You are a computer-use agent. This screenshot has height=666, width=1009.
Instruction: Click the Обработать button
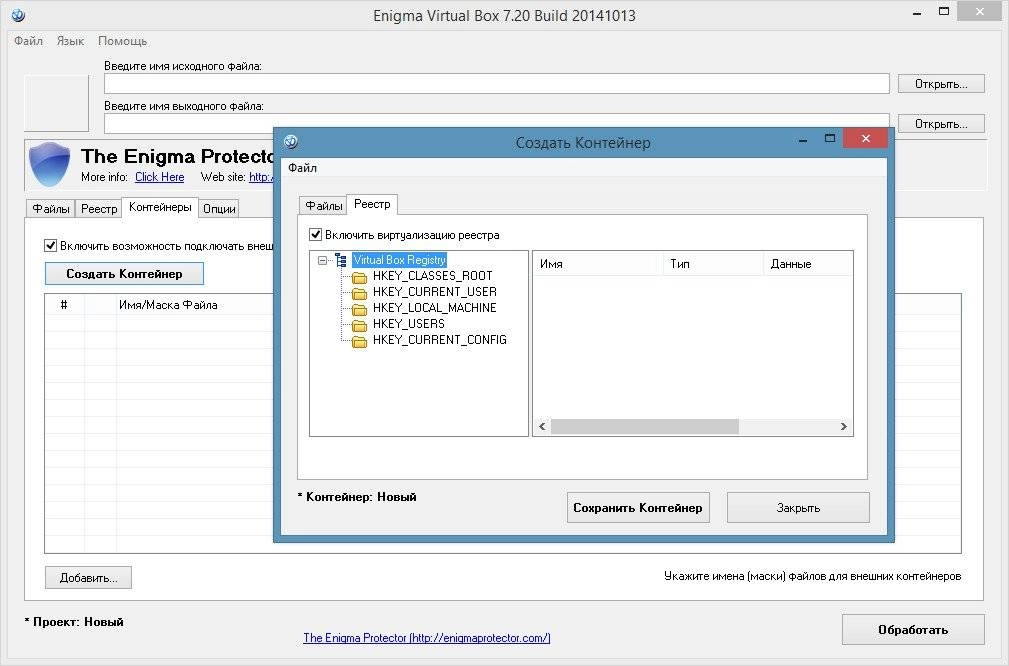click(913, 630)
